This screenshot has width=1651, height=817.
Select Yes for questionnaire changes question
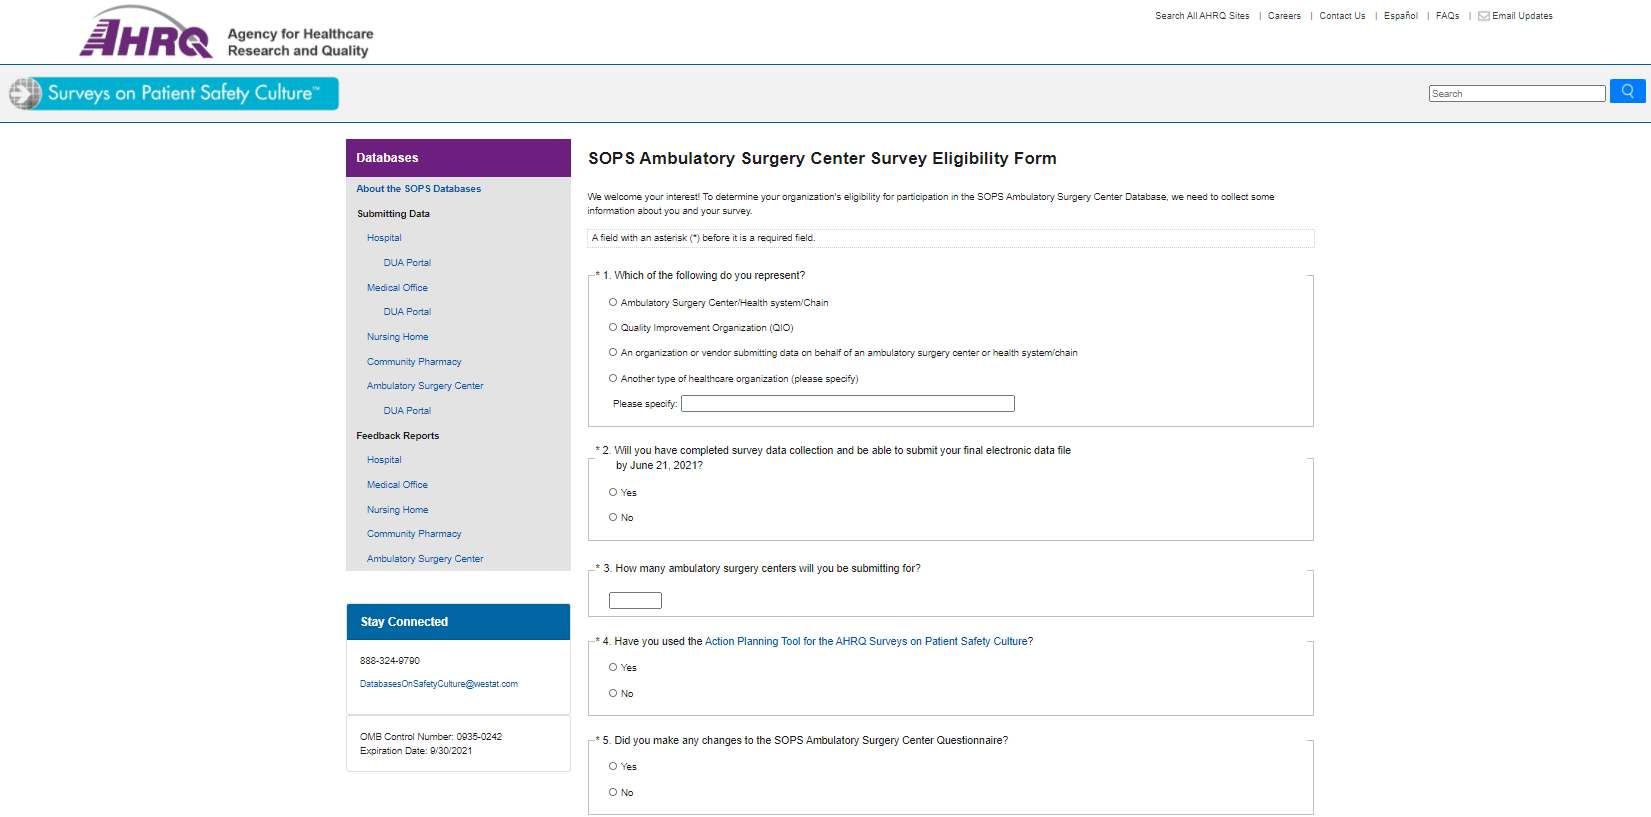[613, 766]
